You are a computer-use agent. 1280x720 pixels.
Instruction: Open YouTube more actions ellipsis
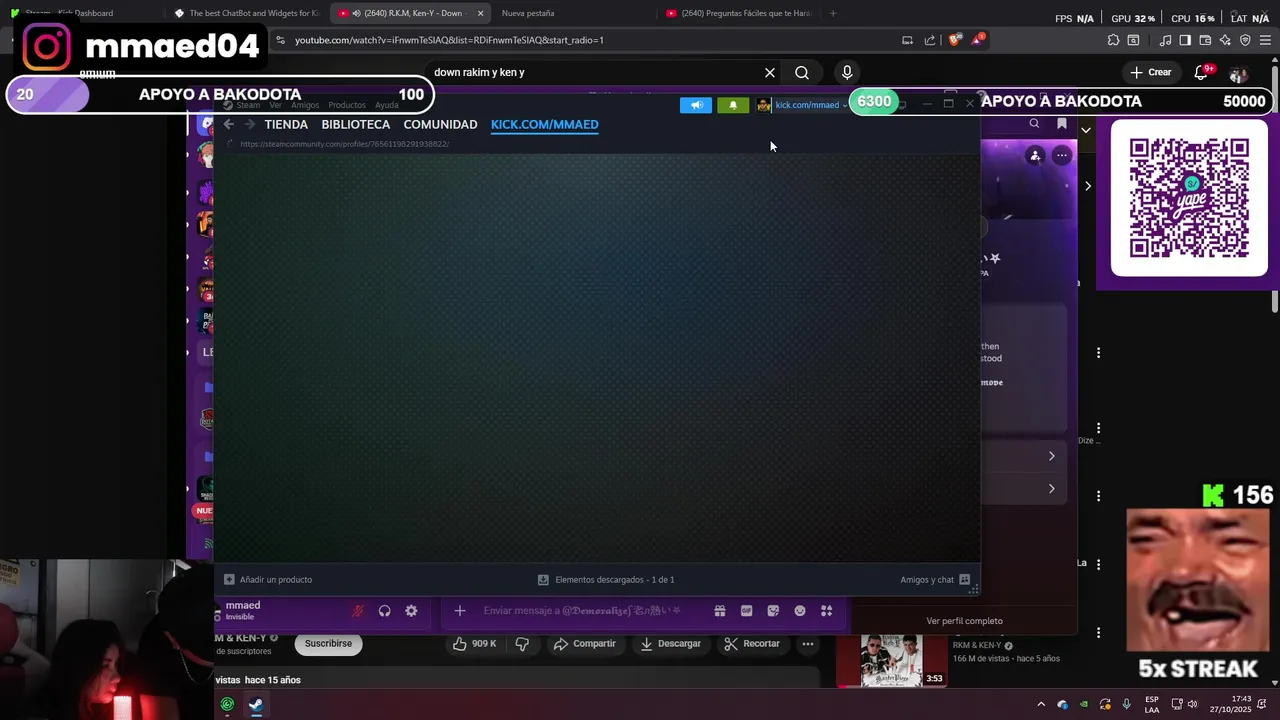(808, 644)
